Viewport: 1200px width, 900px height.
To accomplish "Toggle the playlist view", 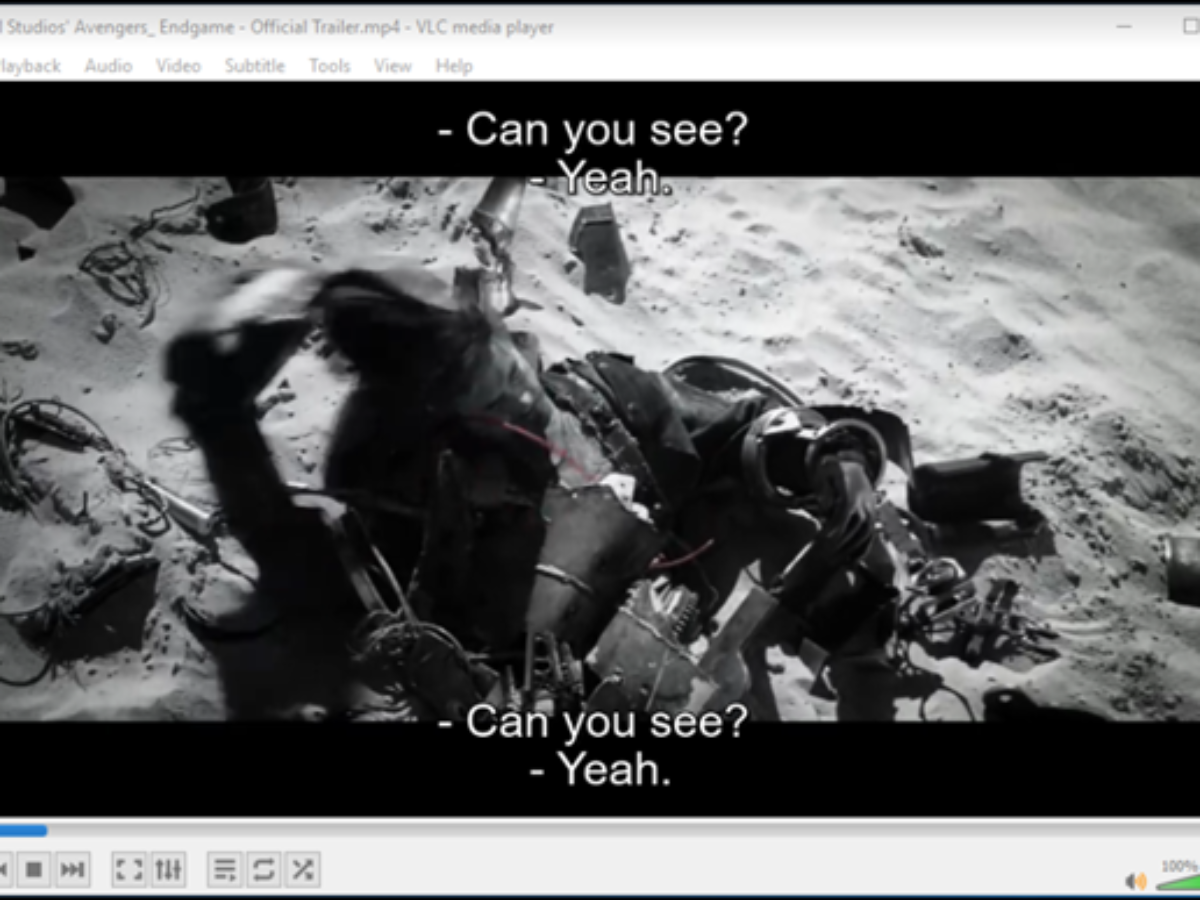I will pyautogui.click(x=225, y=870).
